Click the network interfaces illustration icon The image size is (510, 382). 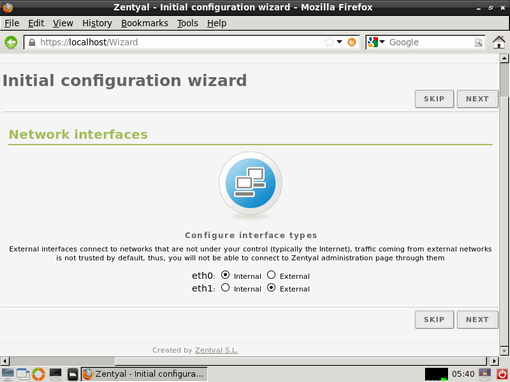click(250, 184)
